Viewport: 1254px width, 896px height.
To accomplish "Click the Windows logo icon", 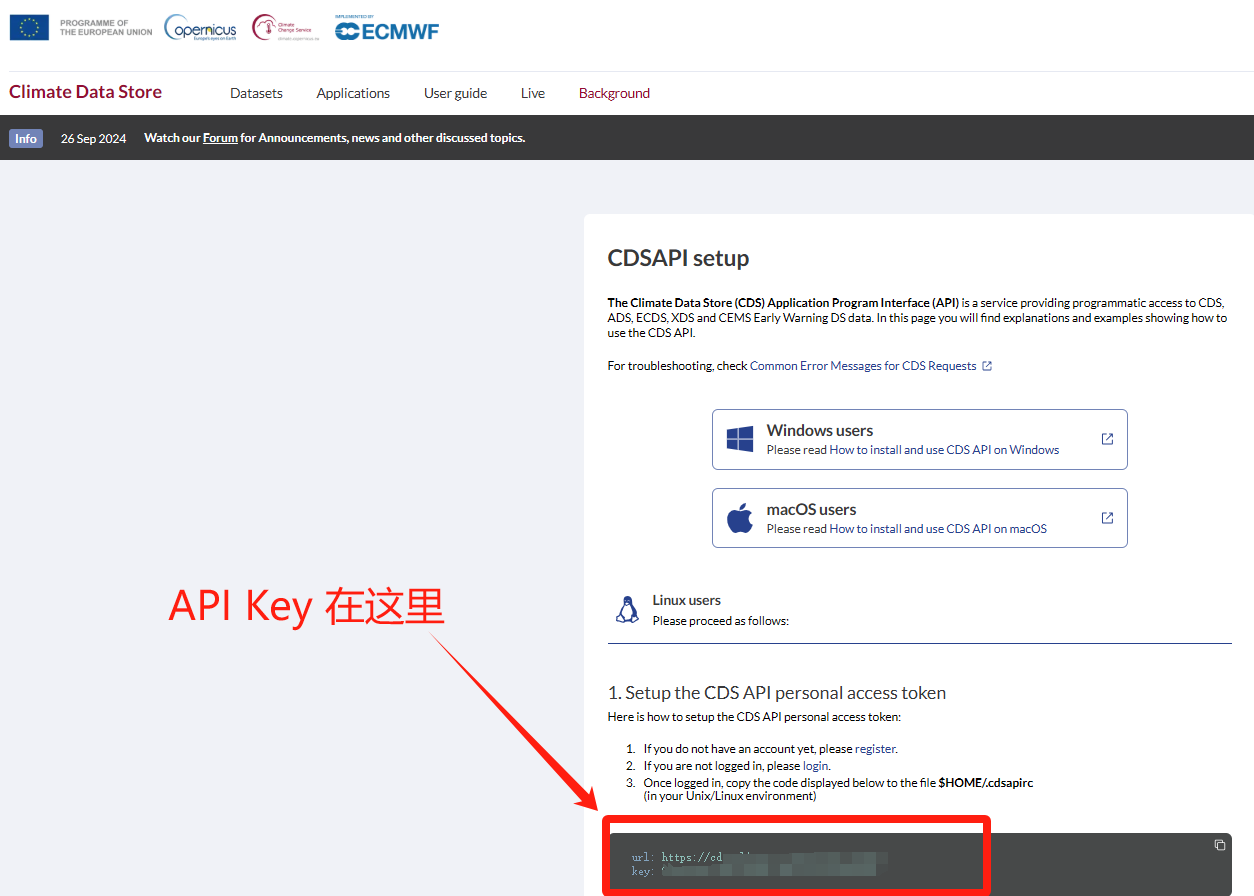I will click(x=740, y=439).
